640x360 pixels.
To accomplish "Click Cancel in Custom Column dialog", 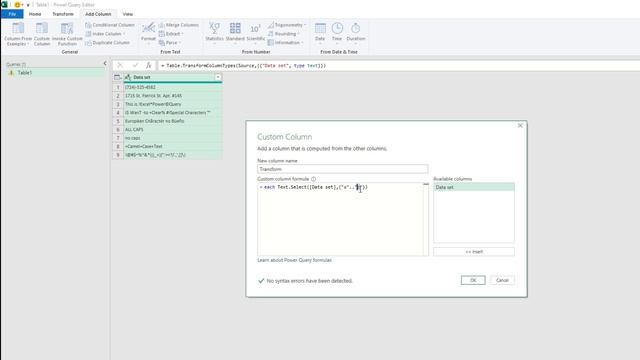I will [502, 280].
